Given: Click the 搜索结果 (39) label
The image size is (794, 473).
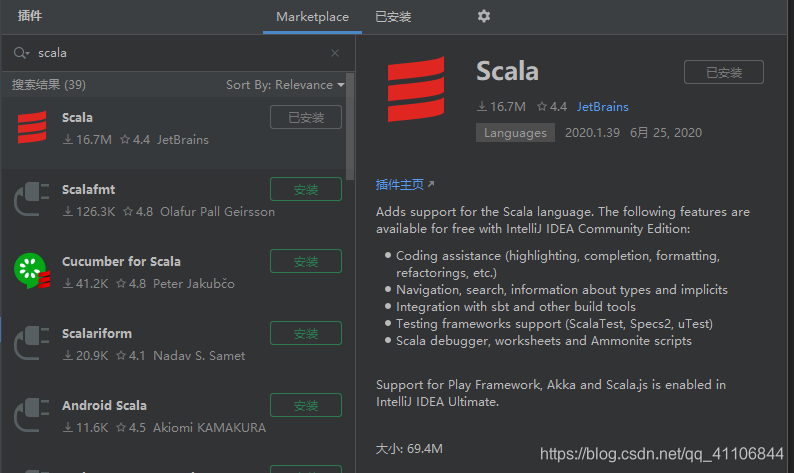Looking at the screenshot, I should [49, 85].
